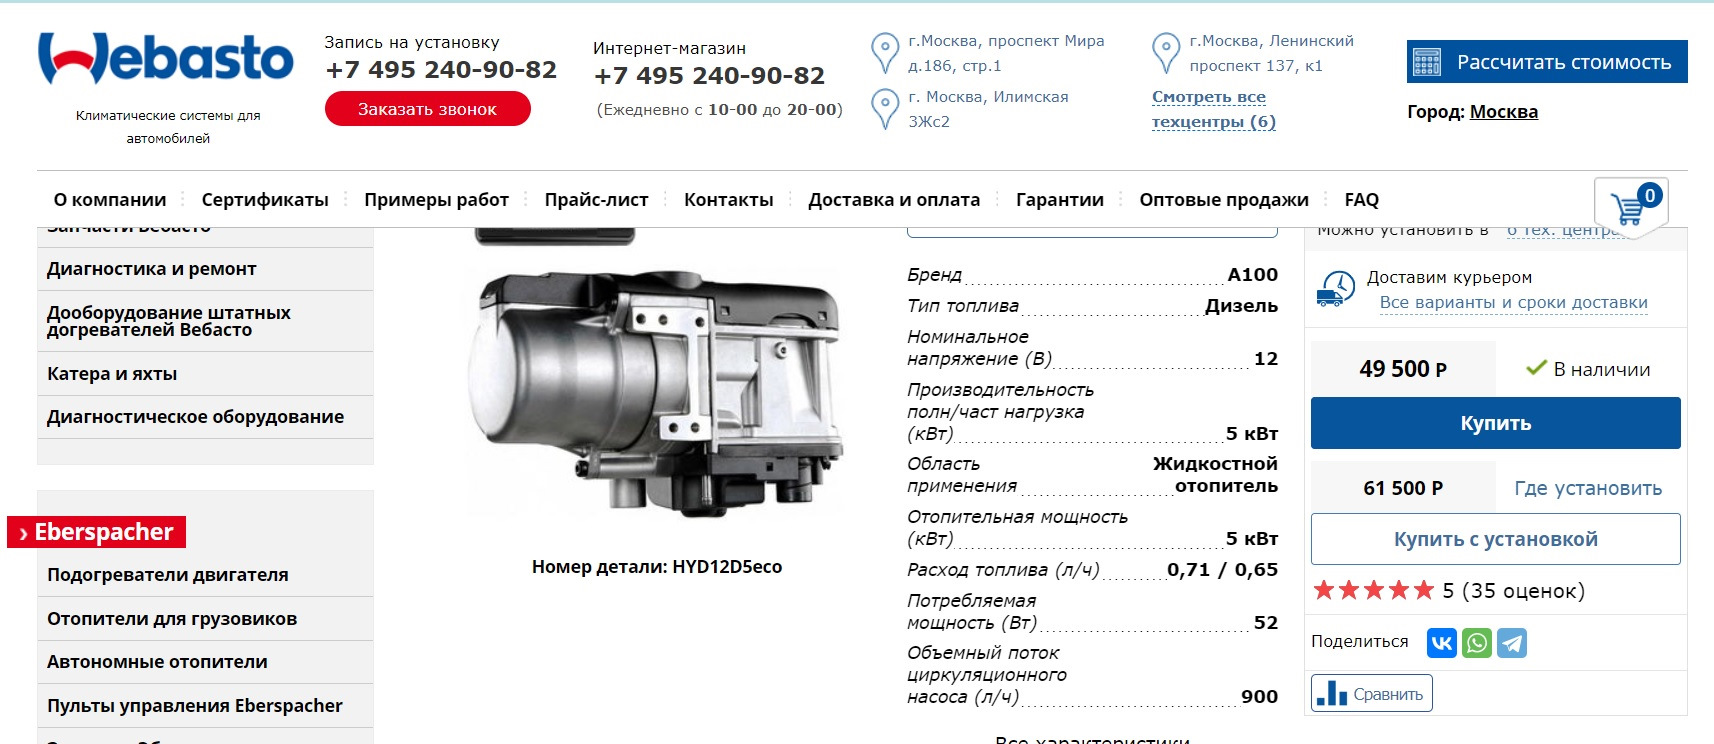Click the 5 (35 оценок) rating text

[1513, 591]
